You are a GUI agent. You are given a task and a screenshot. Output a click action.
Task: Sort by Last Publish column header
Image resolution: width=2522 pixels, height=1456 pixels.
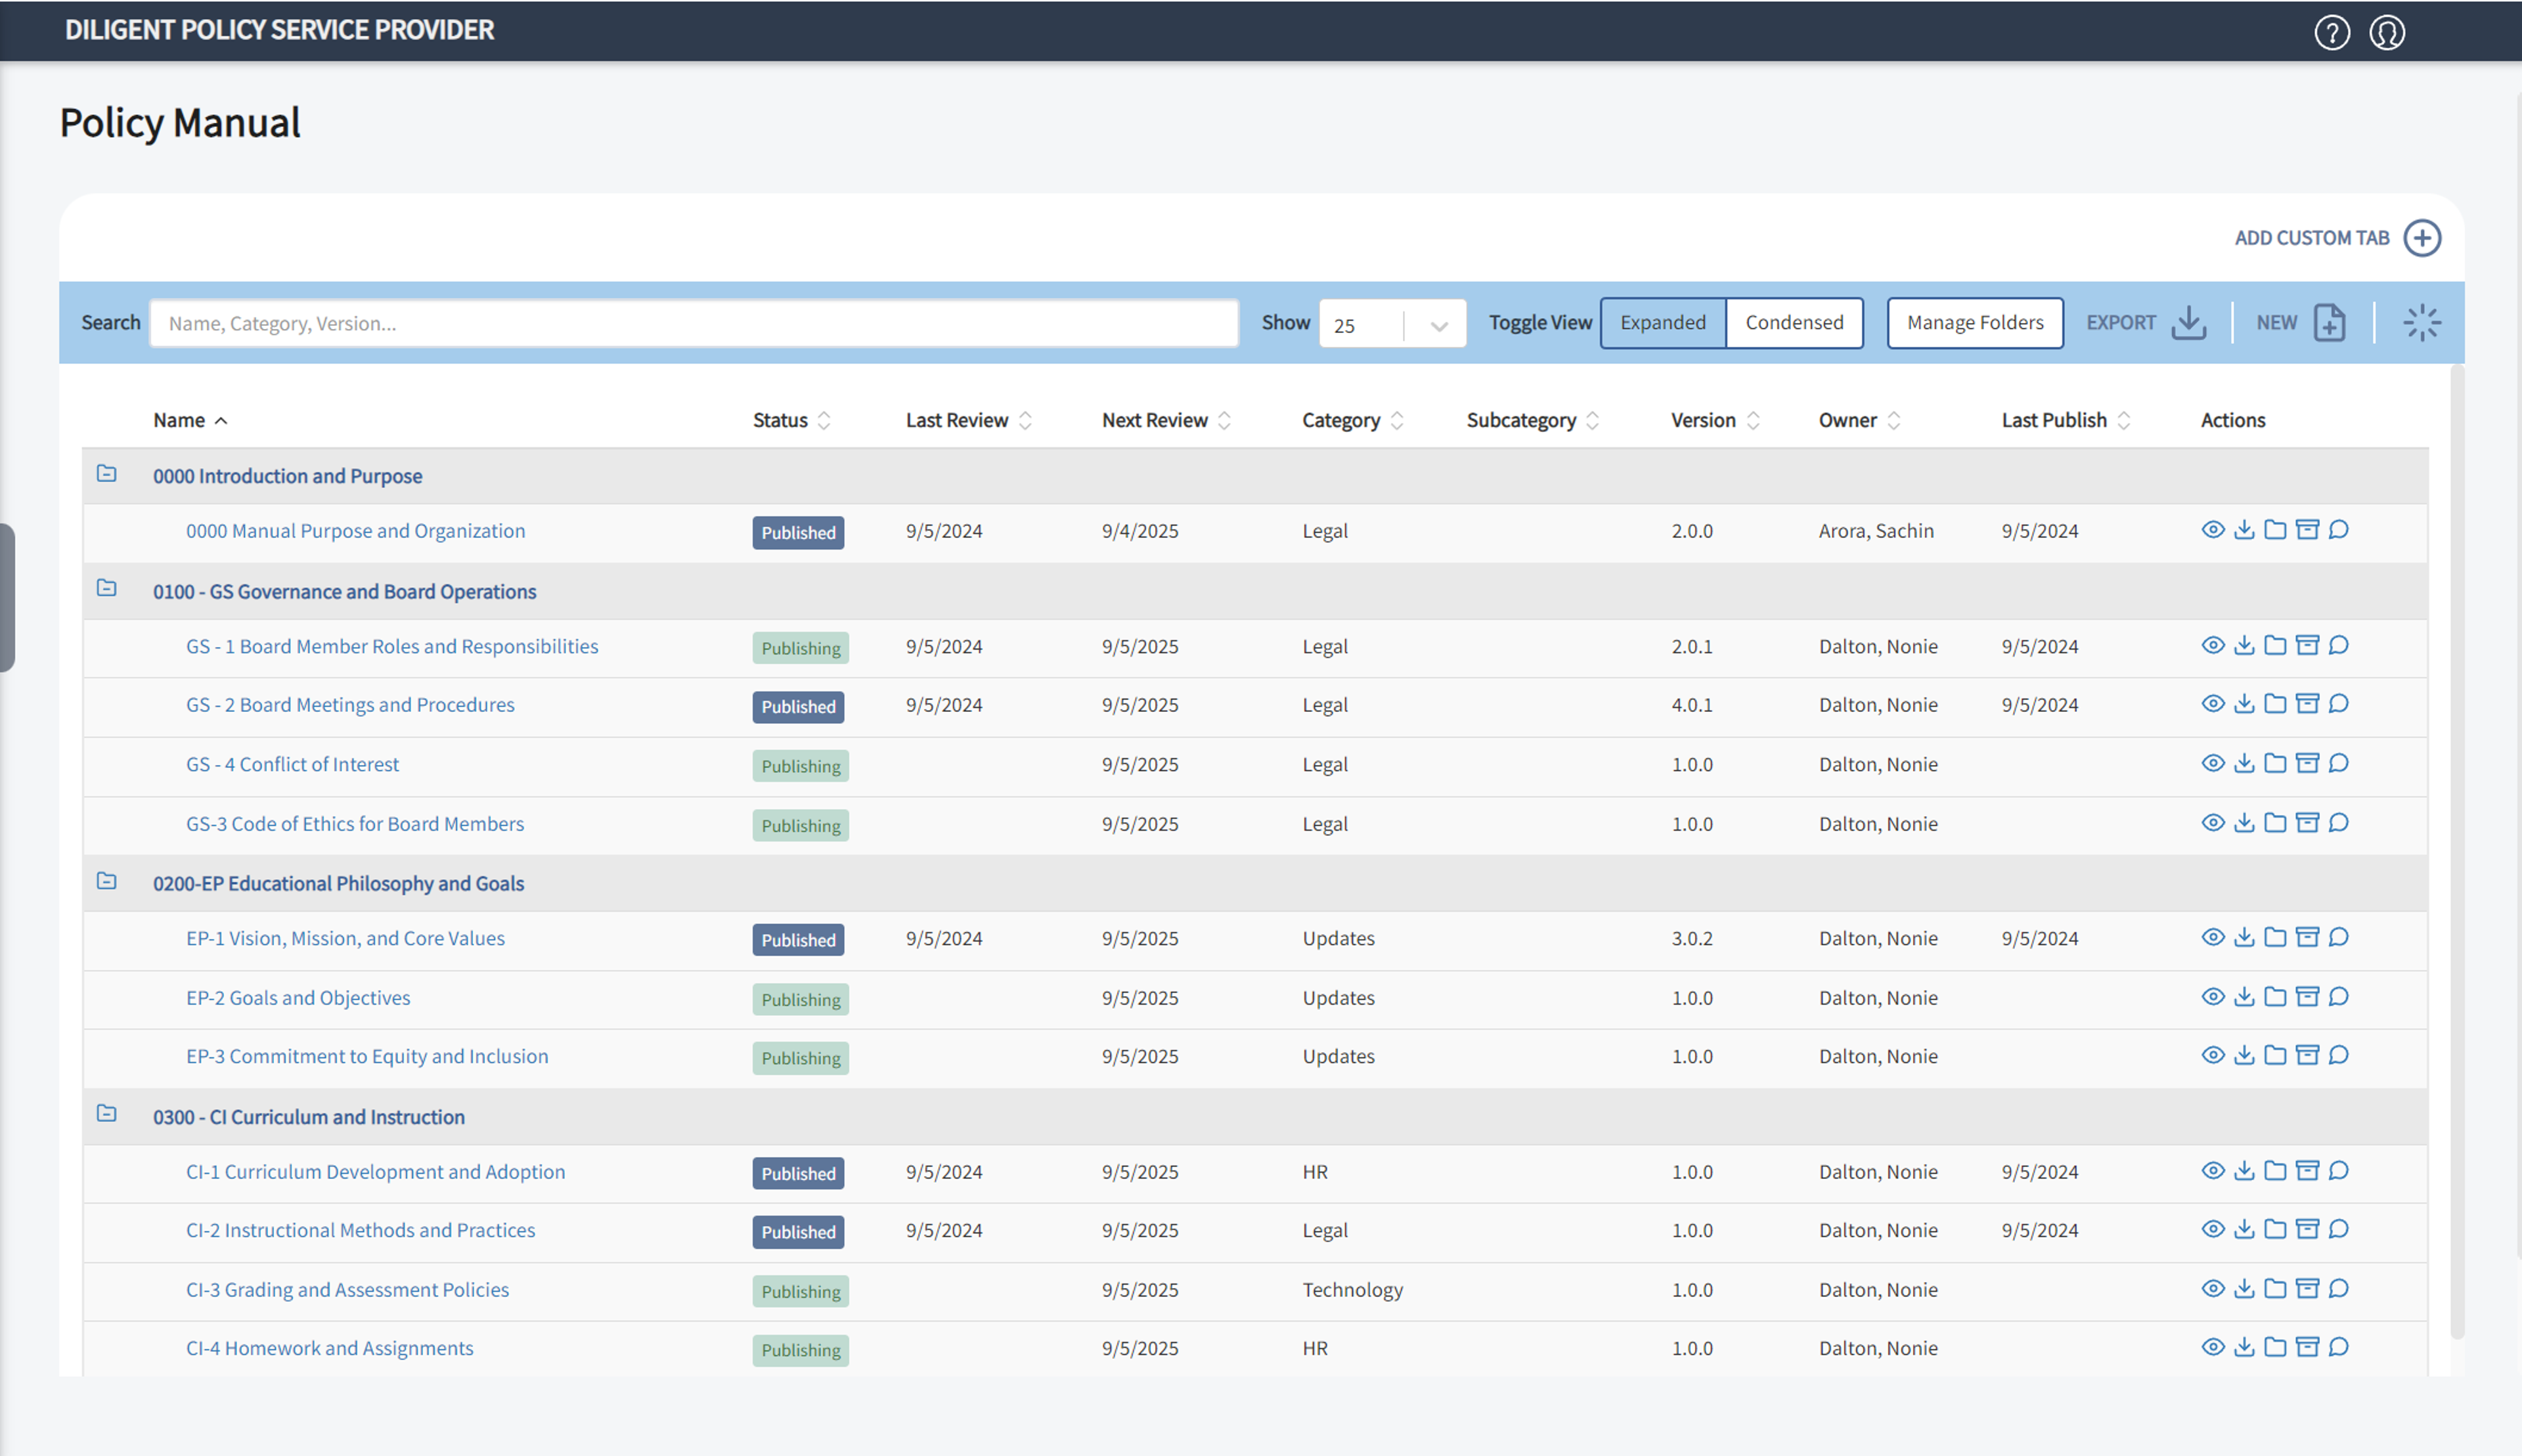point(2065,421)
